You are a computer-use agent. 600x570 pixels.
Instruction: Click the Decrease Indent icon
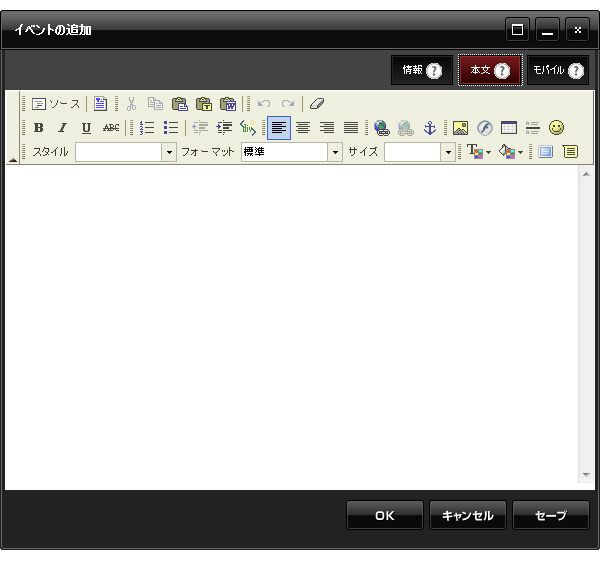click(x=200, y=128)
